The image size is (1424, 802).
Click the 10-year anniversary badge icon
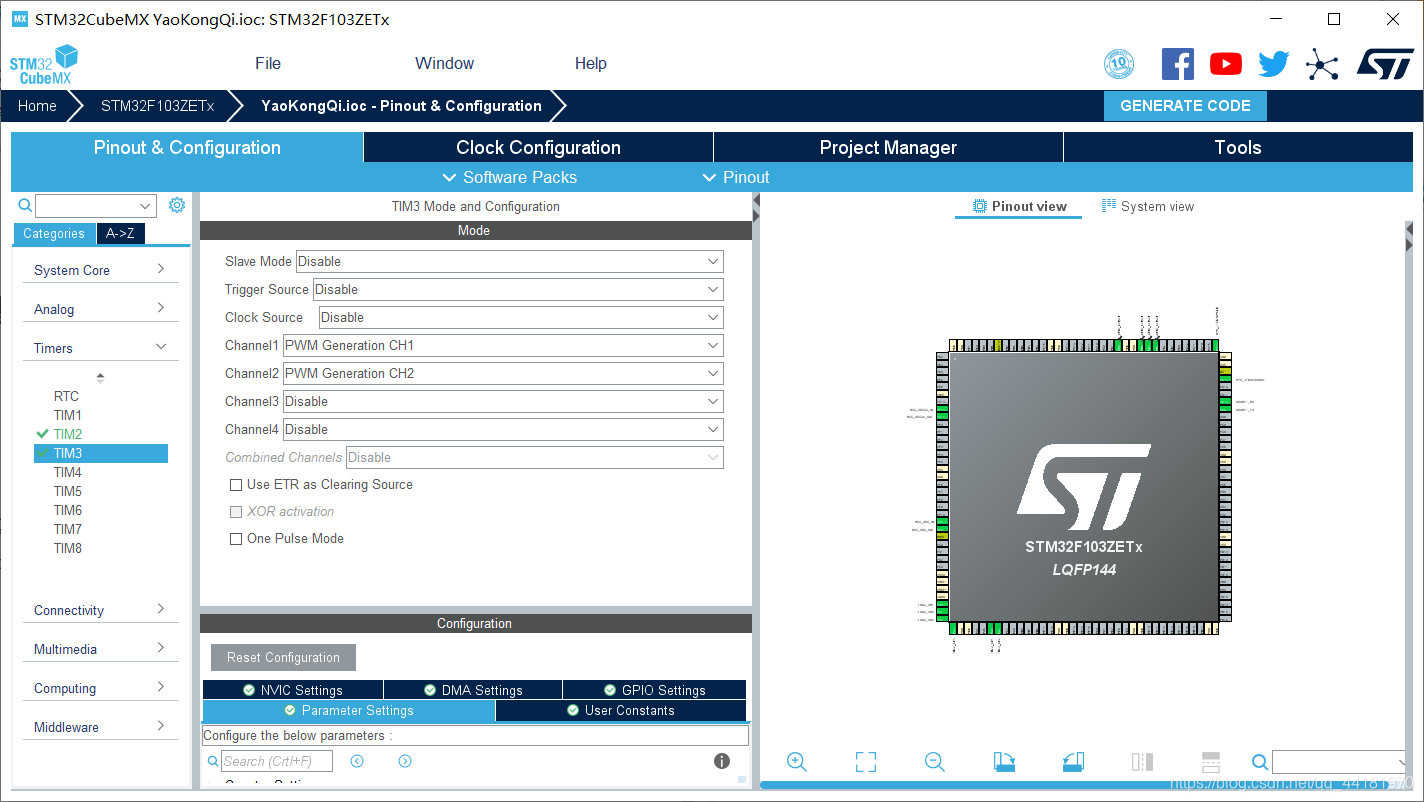pyautogui.click(x=1119, y=65)
